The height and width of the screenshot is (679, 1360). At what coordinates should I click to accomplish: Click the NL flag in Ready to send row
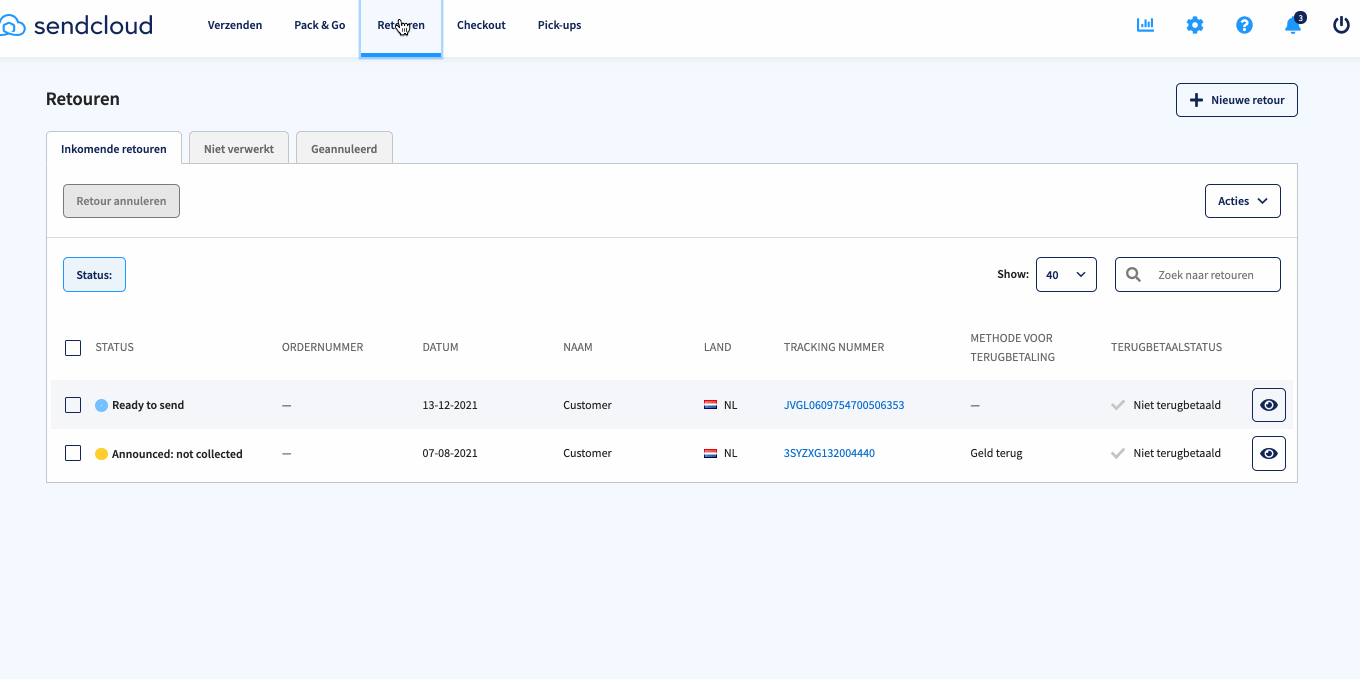(710, 405)
